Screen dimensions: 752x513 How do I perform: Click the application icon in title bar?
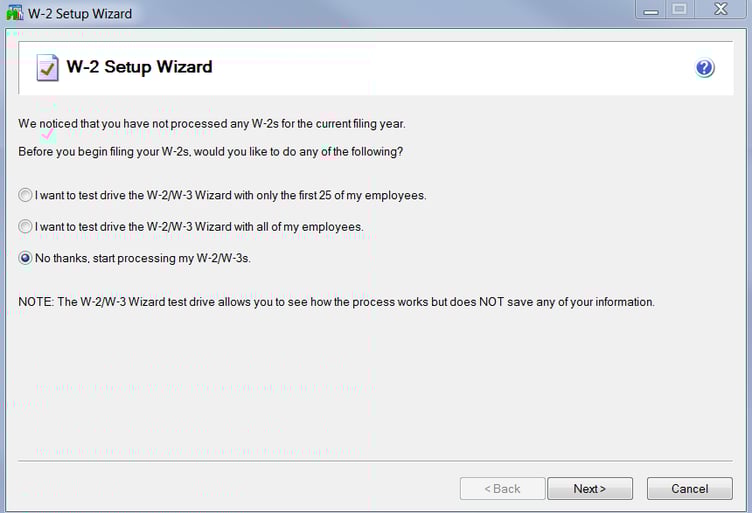13,14
